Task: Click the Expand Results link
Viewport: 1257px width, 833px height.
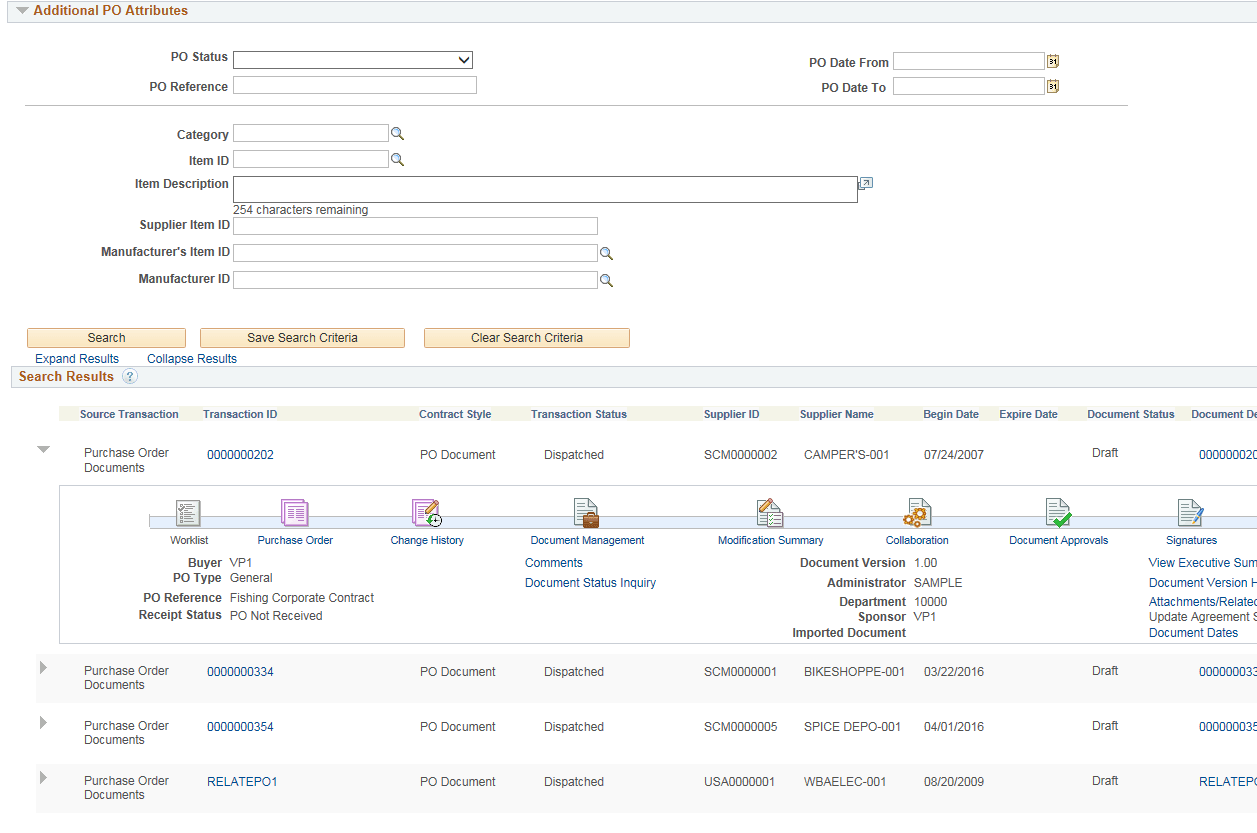Action: pyautogui.click(x=77, y=358)
